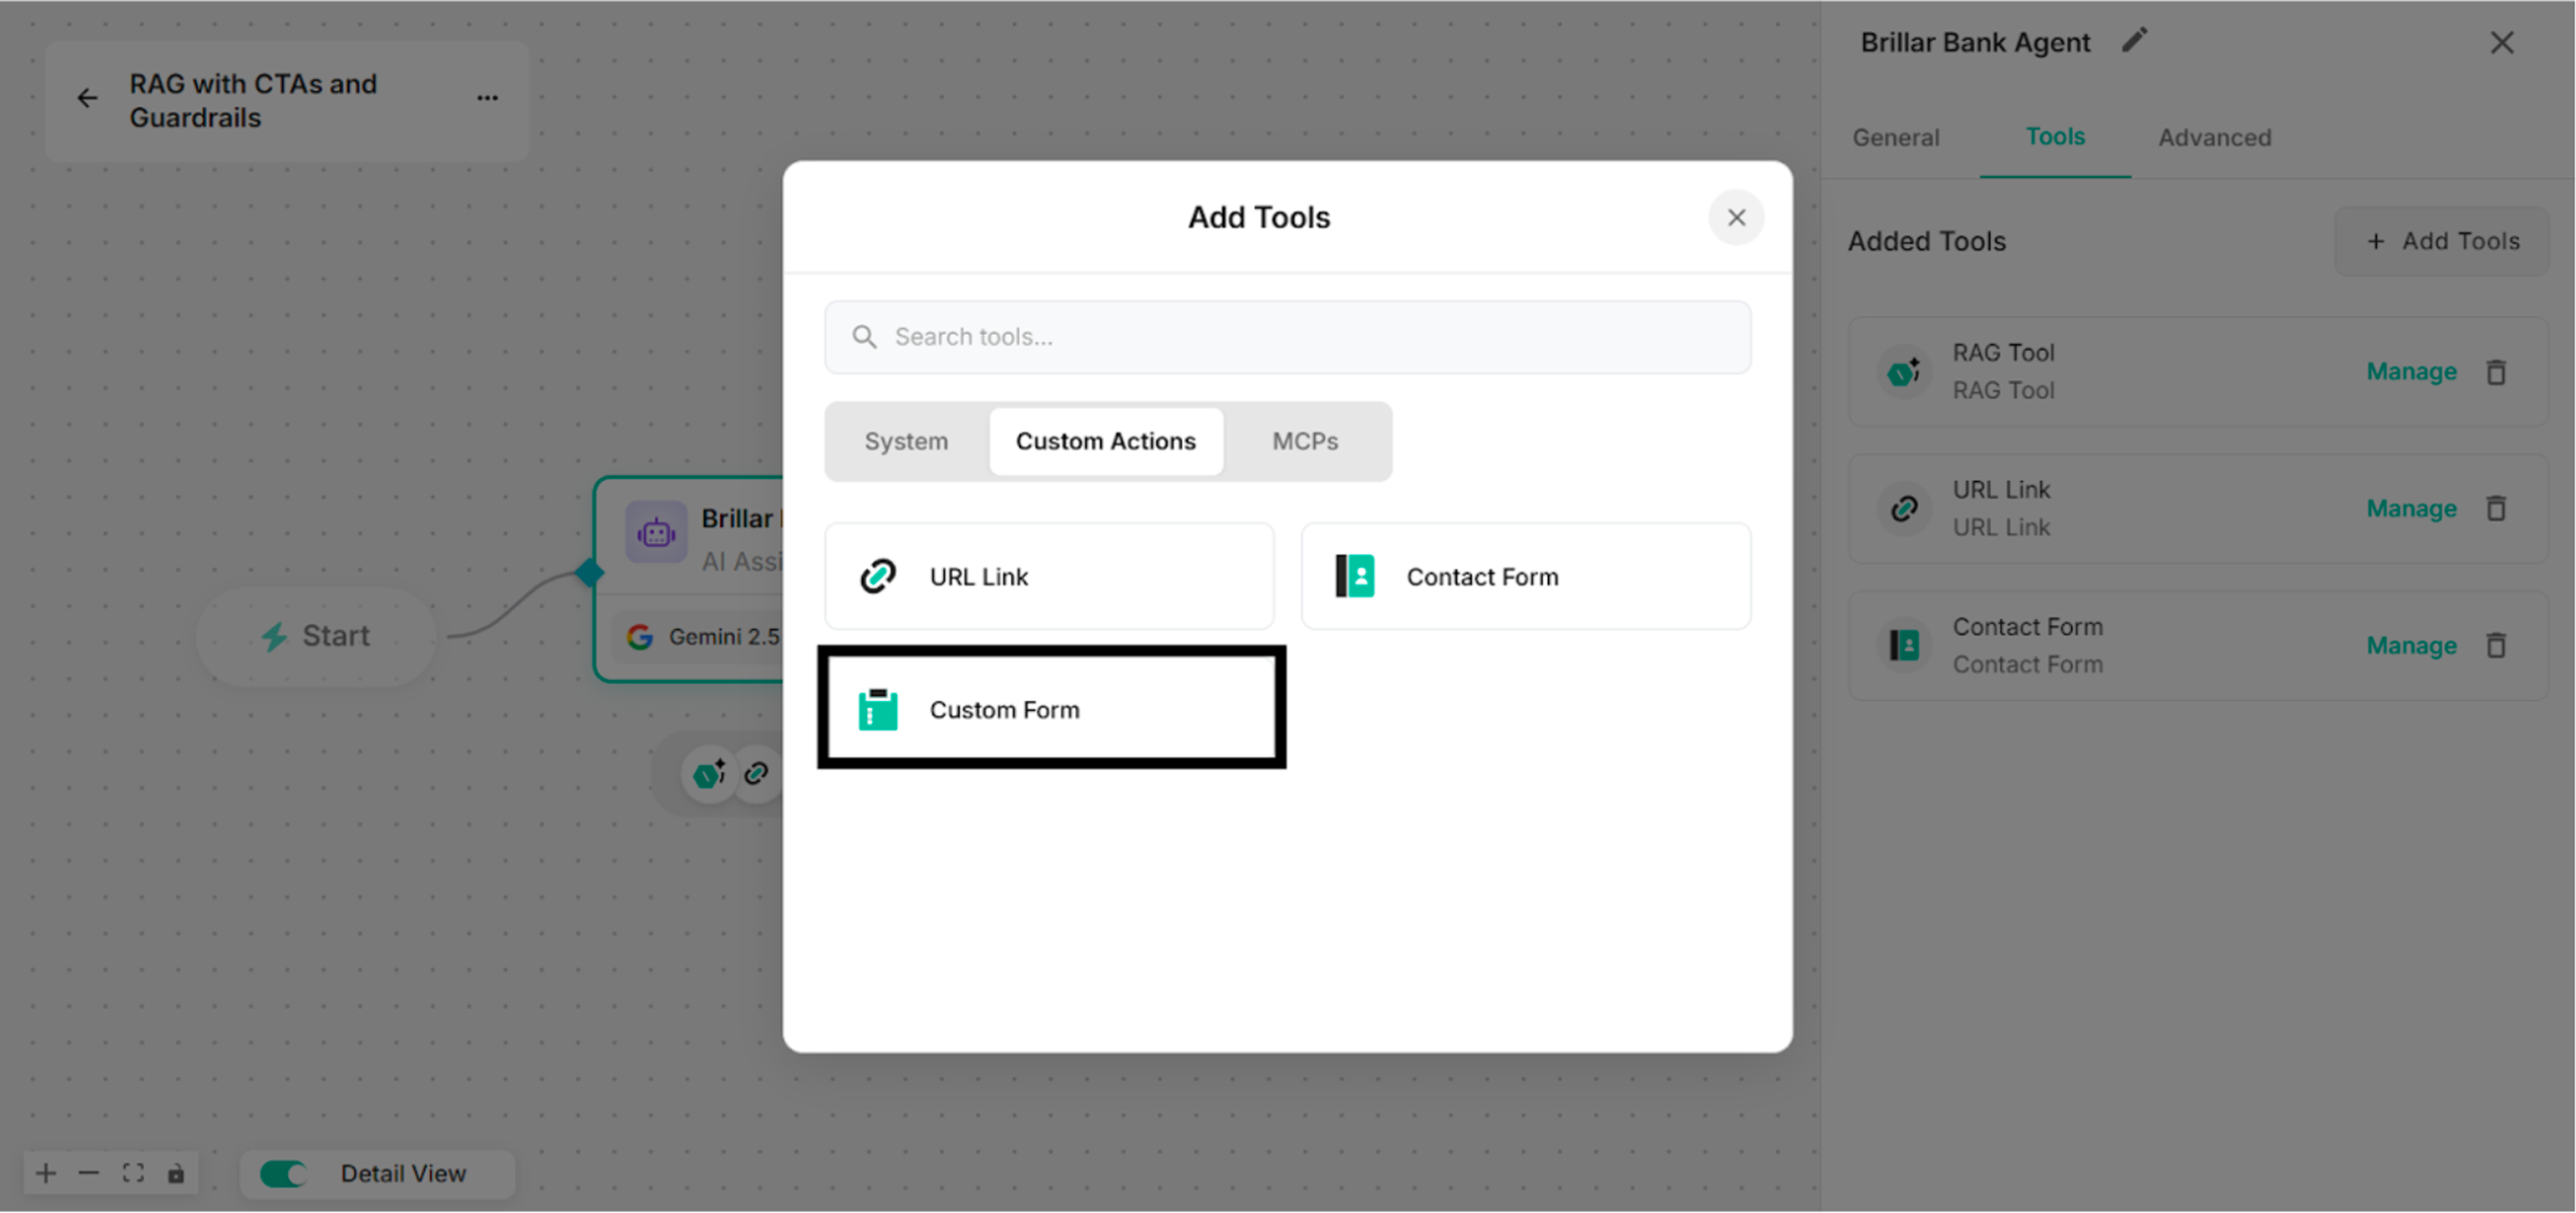Select the Start node lightning icon

(x=275, y=636)
